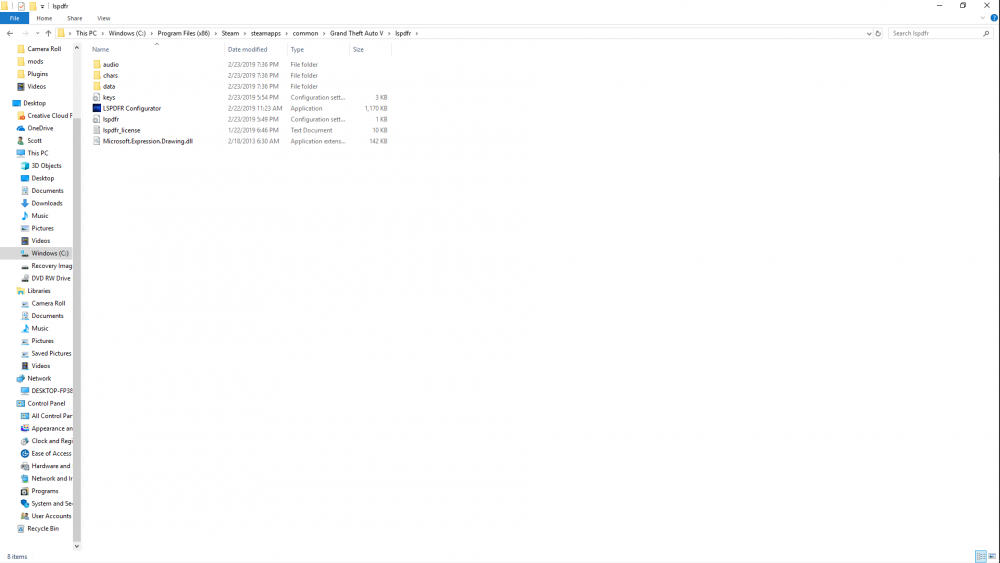
Task: Go back to previous folder
Action: point(10,33)
